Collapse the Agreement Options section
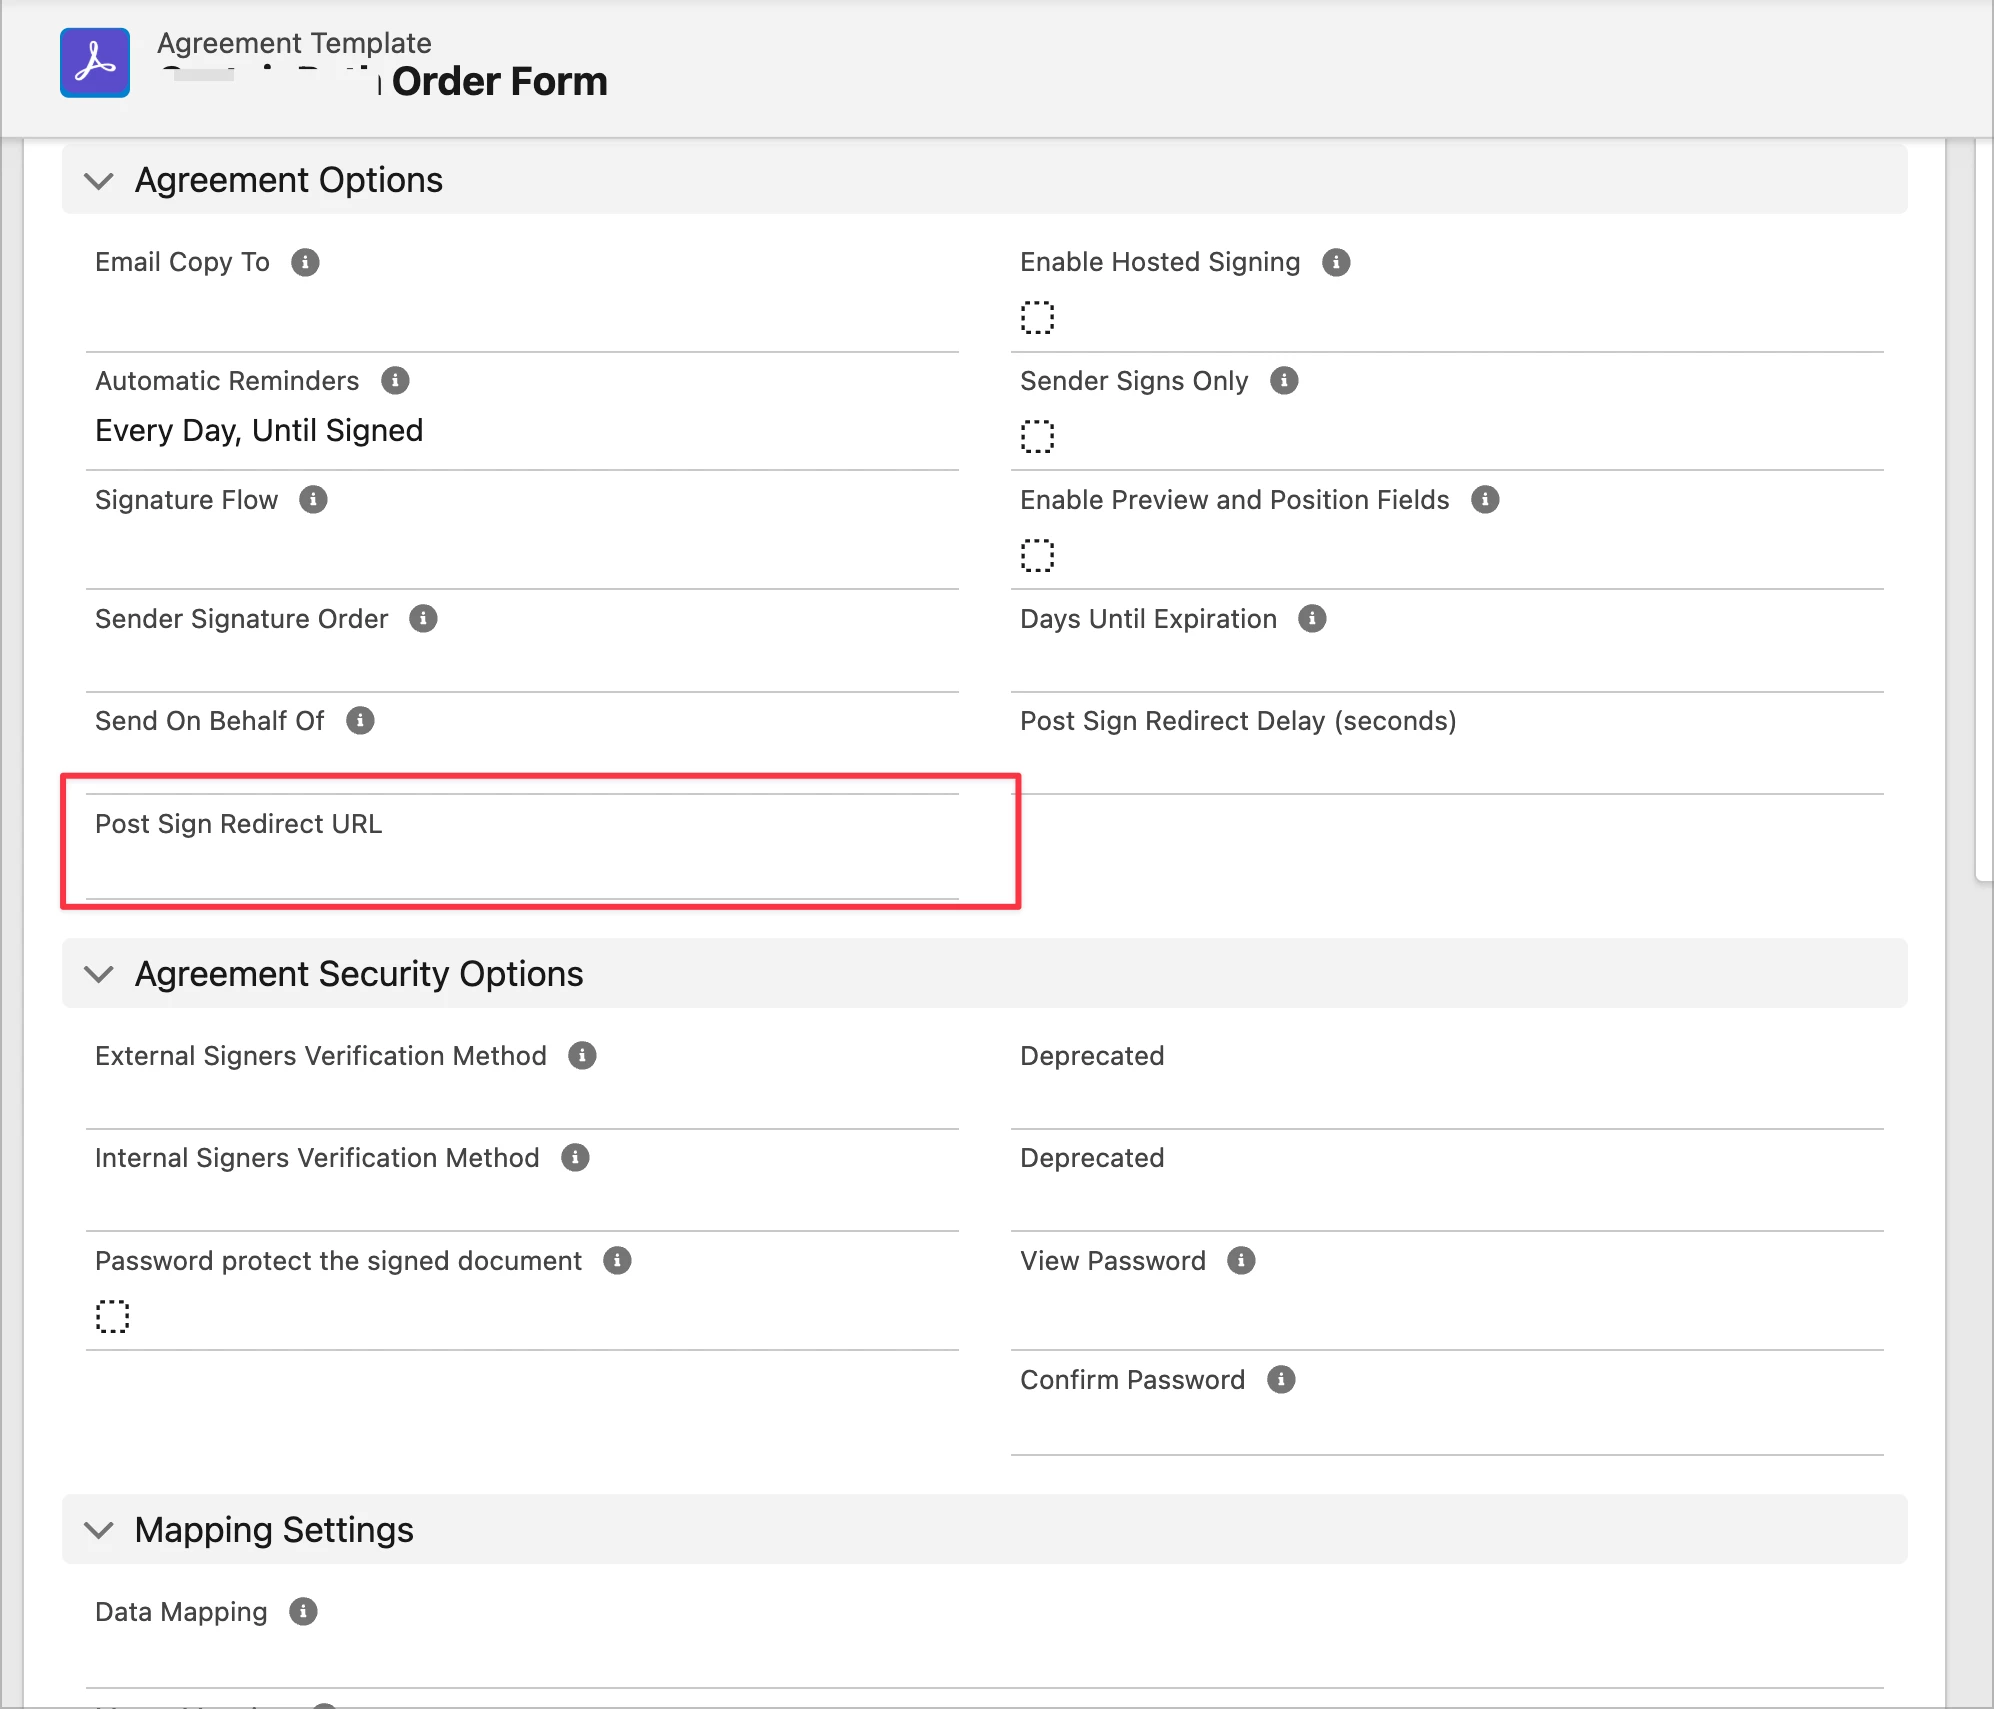Viewport: 1994px width, 1709px height. point(99,181)
